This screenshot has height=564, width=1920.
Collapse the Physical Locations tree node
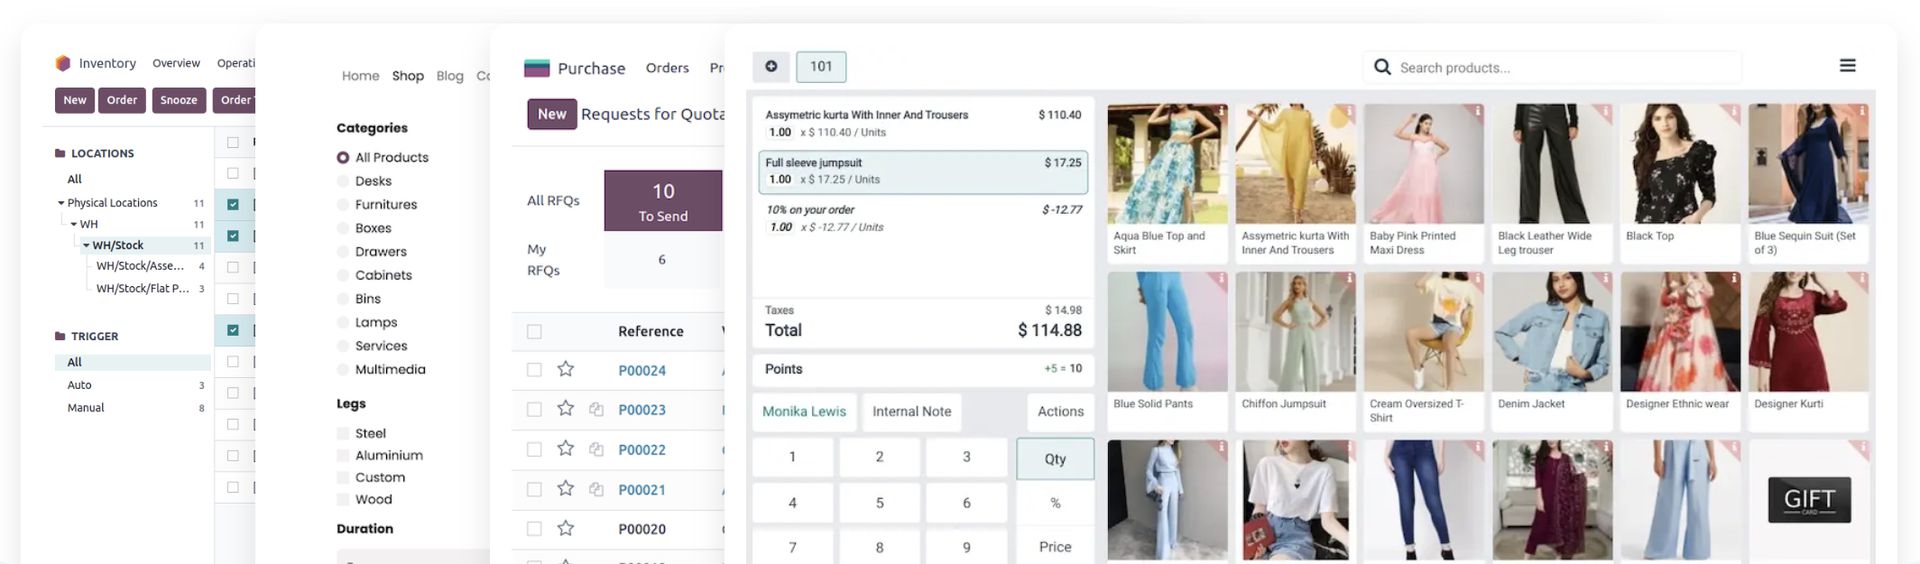[x=61, y=203]
